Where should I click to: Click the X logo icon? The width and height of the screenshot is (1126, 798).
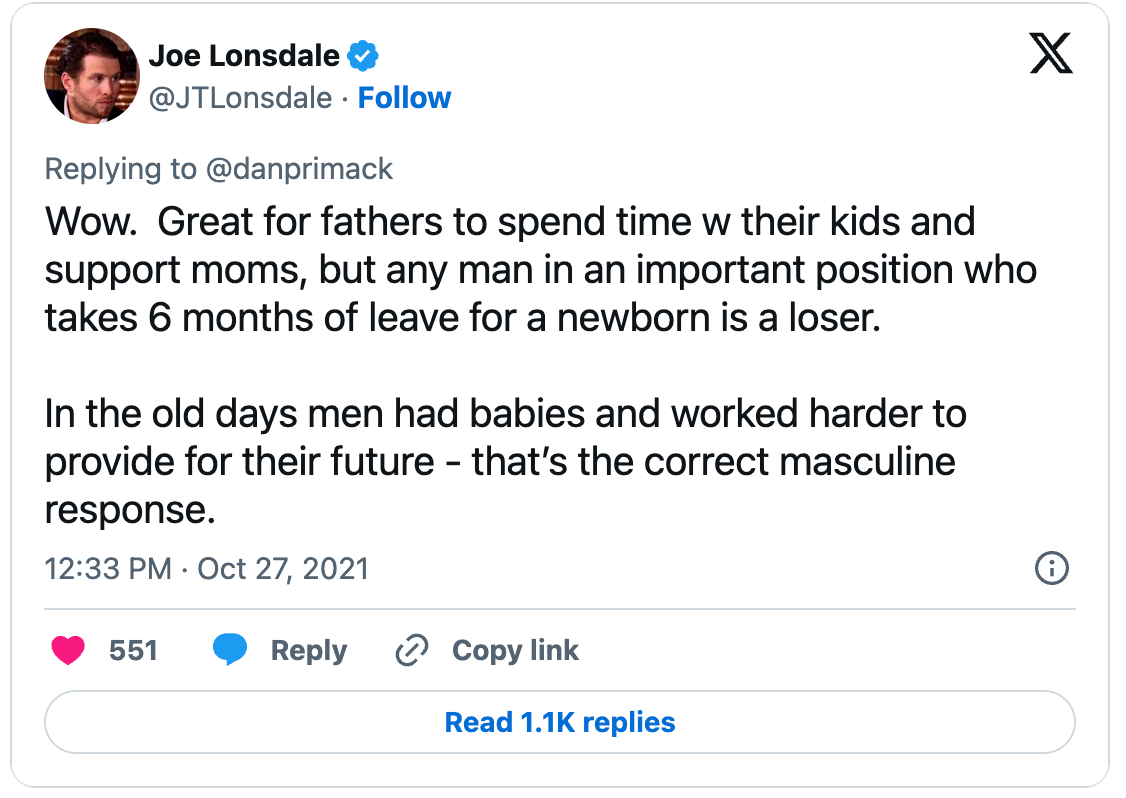[1050, 52]
